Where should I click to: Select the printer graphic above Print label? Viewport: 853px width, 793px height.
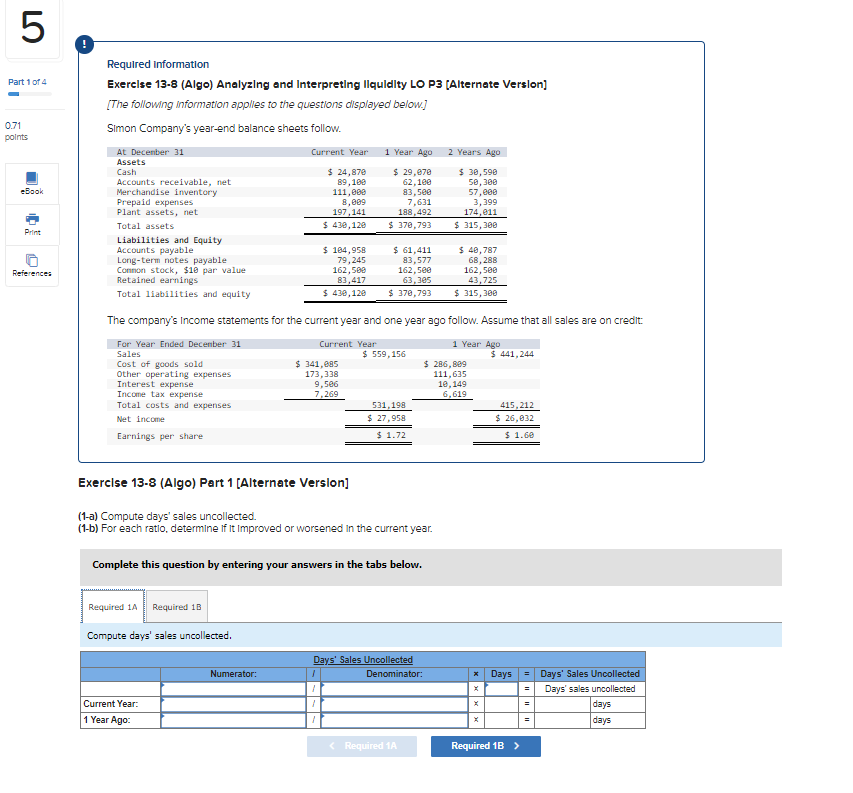31,218
